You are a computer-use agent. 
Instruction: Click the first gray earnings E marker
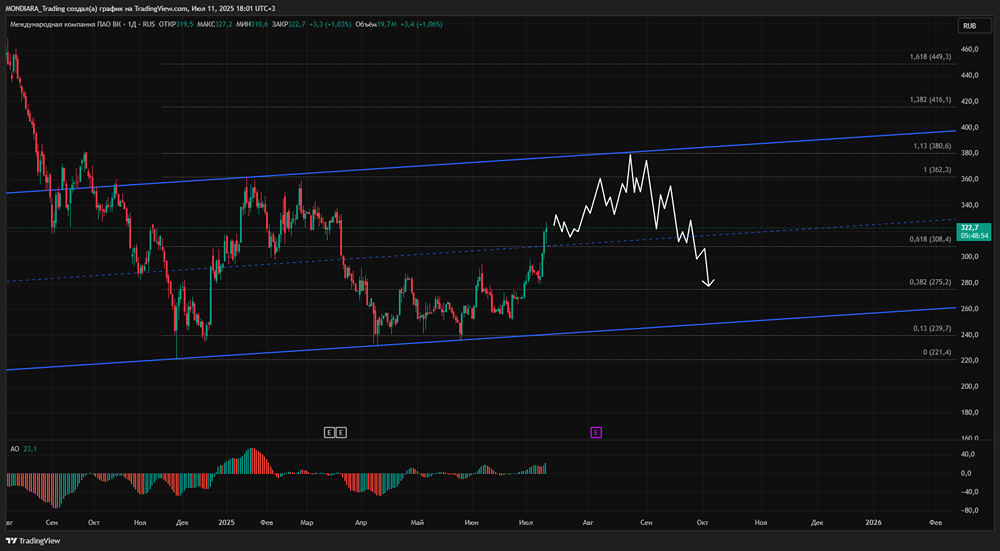[x=328, y=432]
